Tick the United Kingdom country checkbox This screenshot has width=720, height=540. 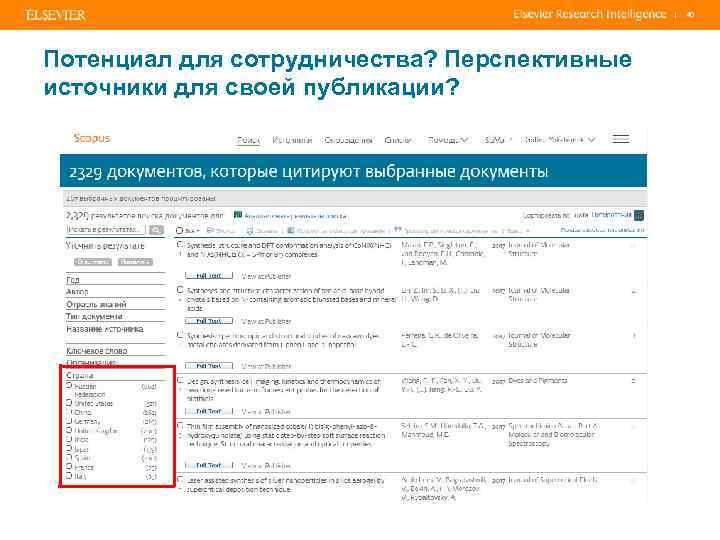tap(69, 430)
